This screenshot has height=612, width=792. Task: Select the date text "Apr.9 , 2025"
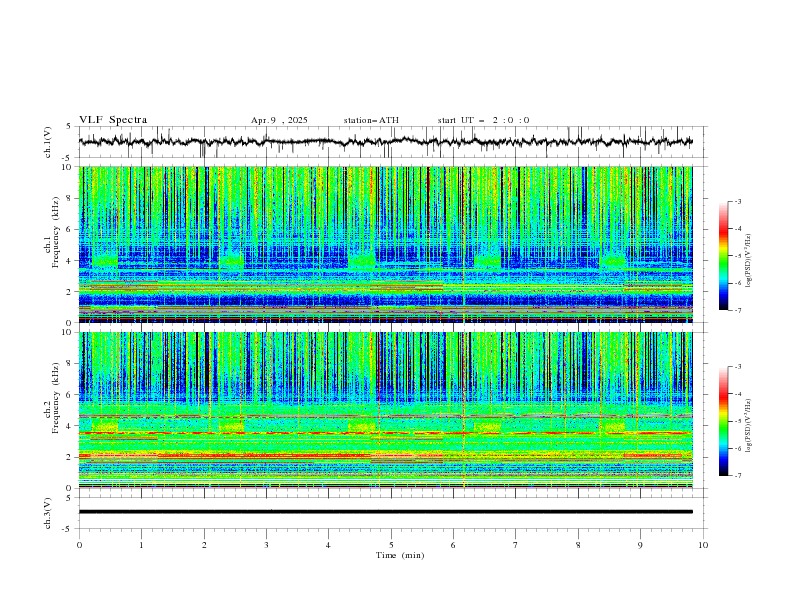click(x=279, y=120)
